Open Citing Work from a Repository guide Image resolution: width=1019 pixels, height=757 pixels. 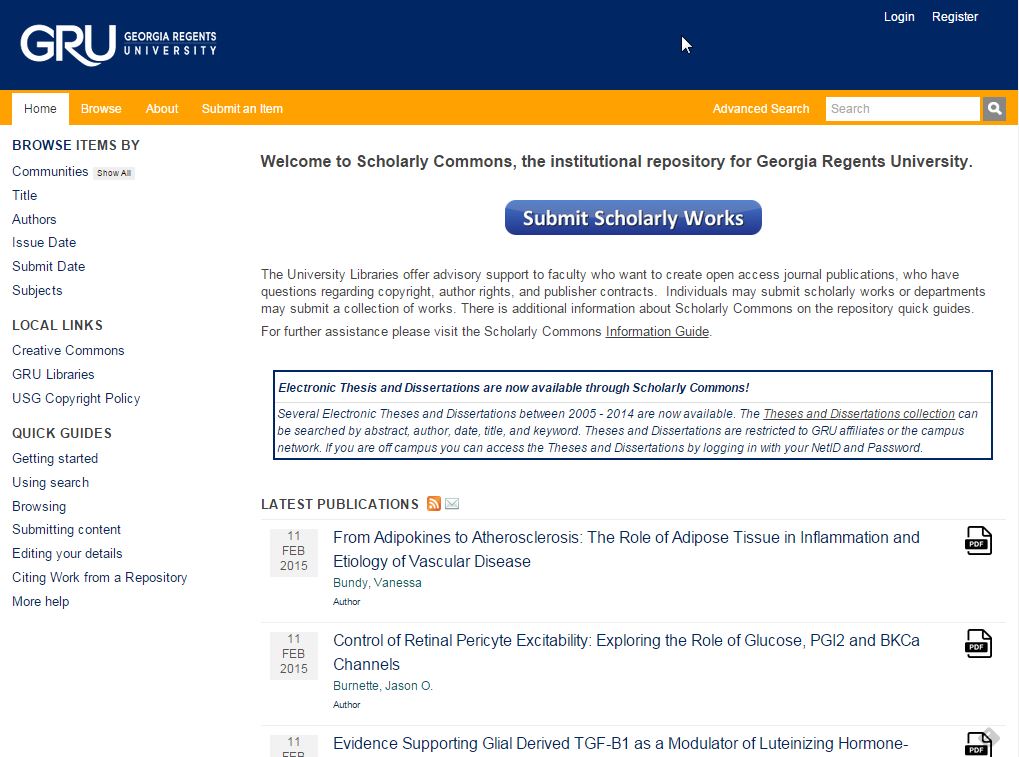99,578
